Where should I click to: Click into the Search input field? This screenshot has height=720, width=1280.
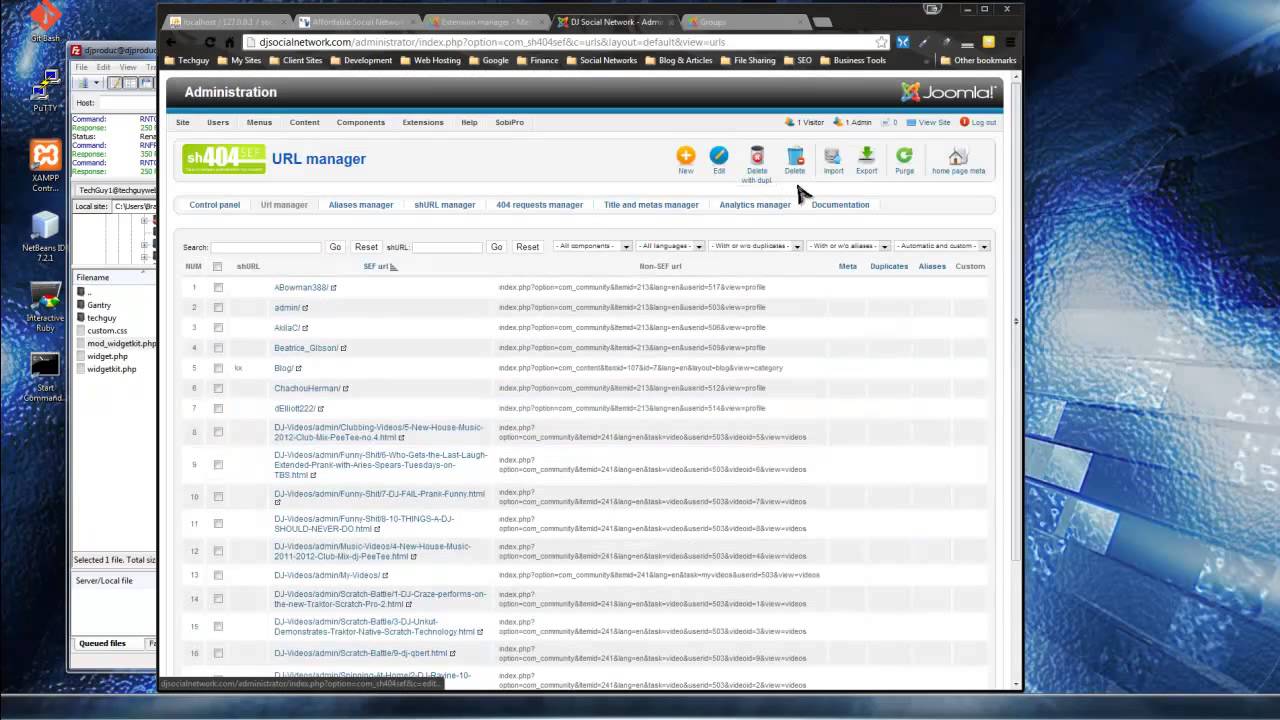tap(265, 247)
